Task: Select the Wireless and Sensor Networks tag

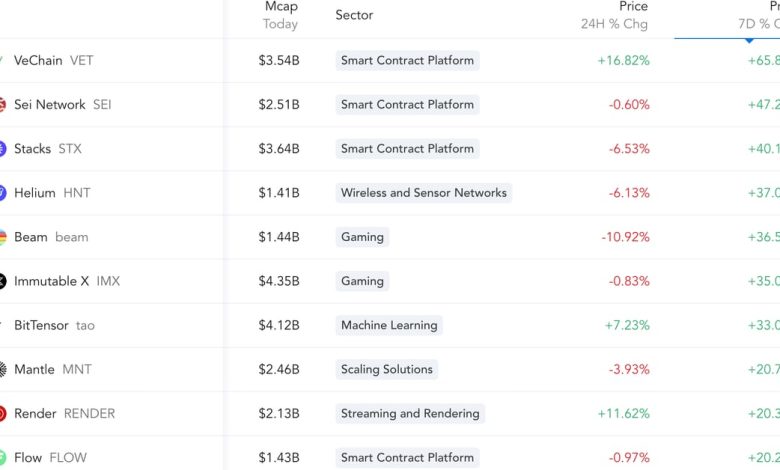Action: tap(423, 193)
